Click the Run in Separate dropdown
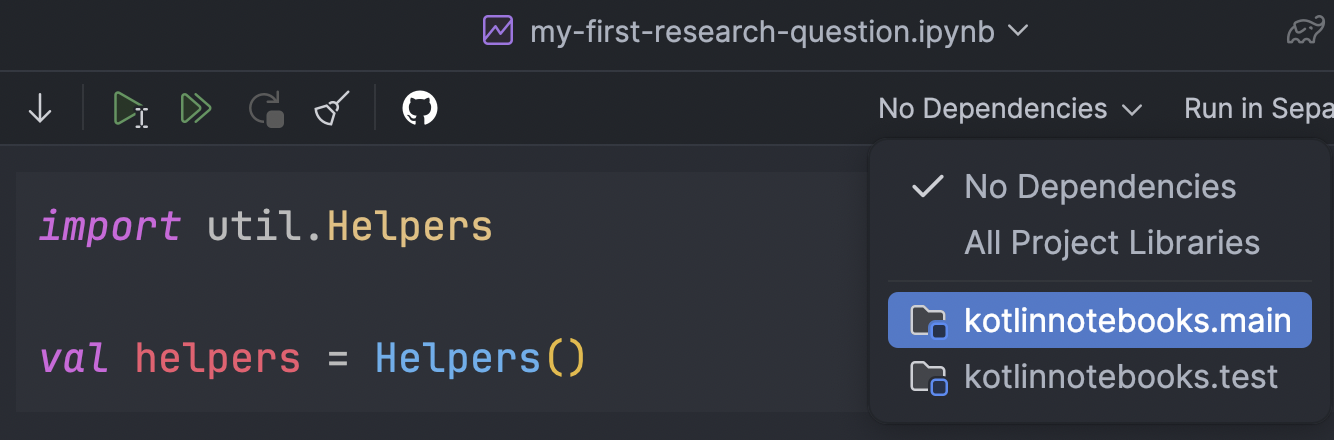Screen dimensions: 1334x440 (1258, 108)
